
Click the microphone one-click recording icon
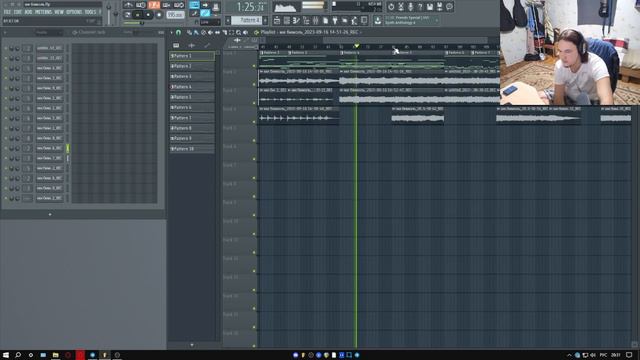[410, 7]
